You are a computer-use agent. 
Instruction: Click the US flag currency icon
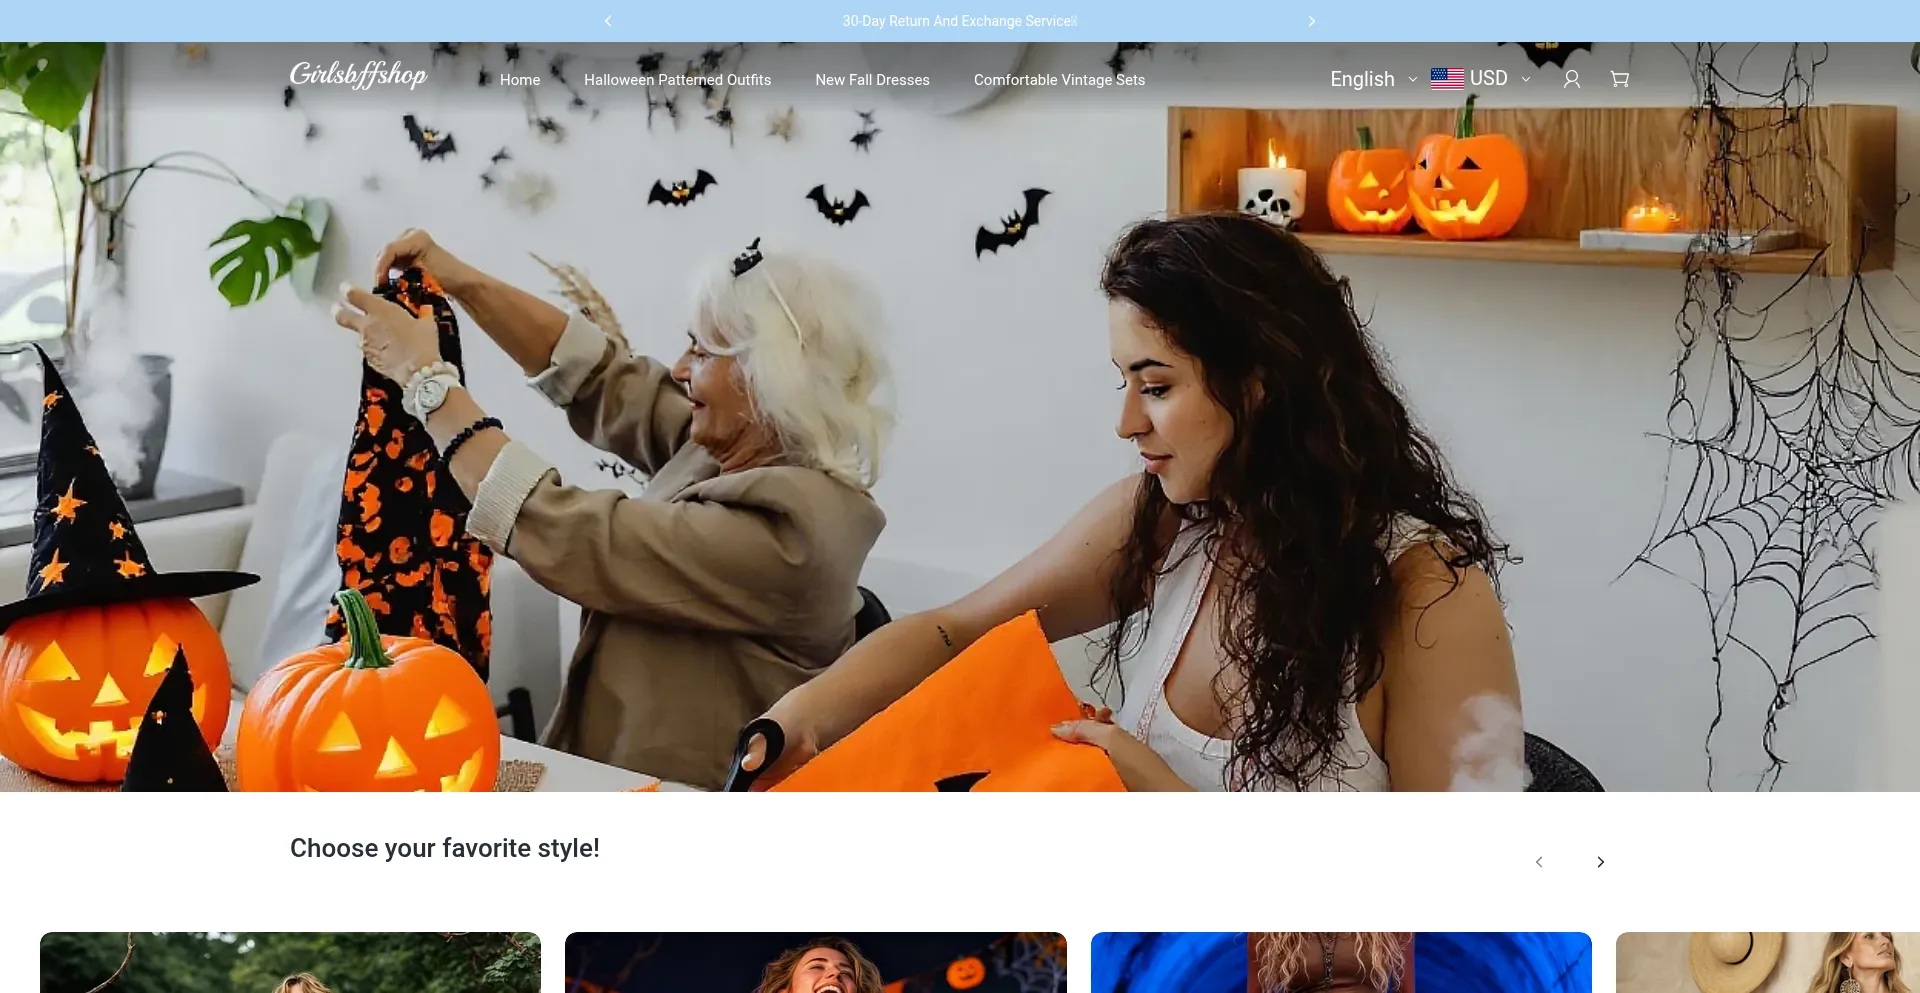point(1447,79)
